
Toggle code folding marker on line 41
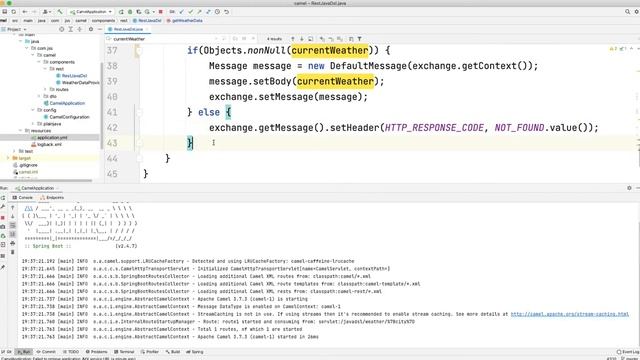tap(139, 112)
